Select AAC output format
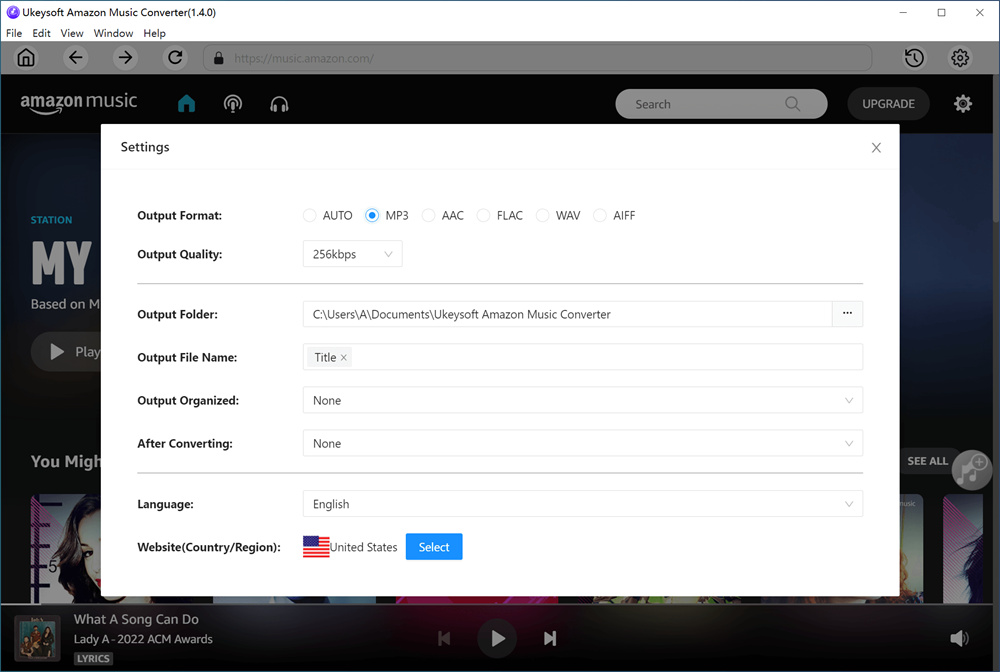The height and width of the screenshot is (672, 1000). click(x=429, y=215)
